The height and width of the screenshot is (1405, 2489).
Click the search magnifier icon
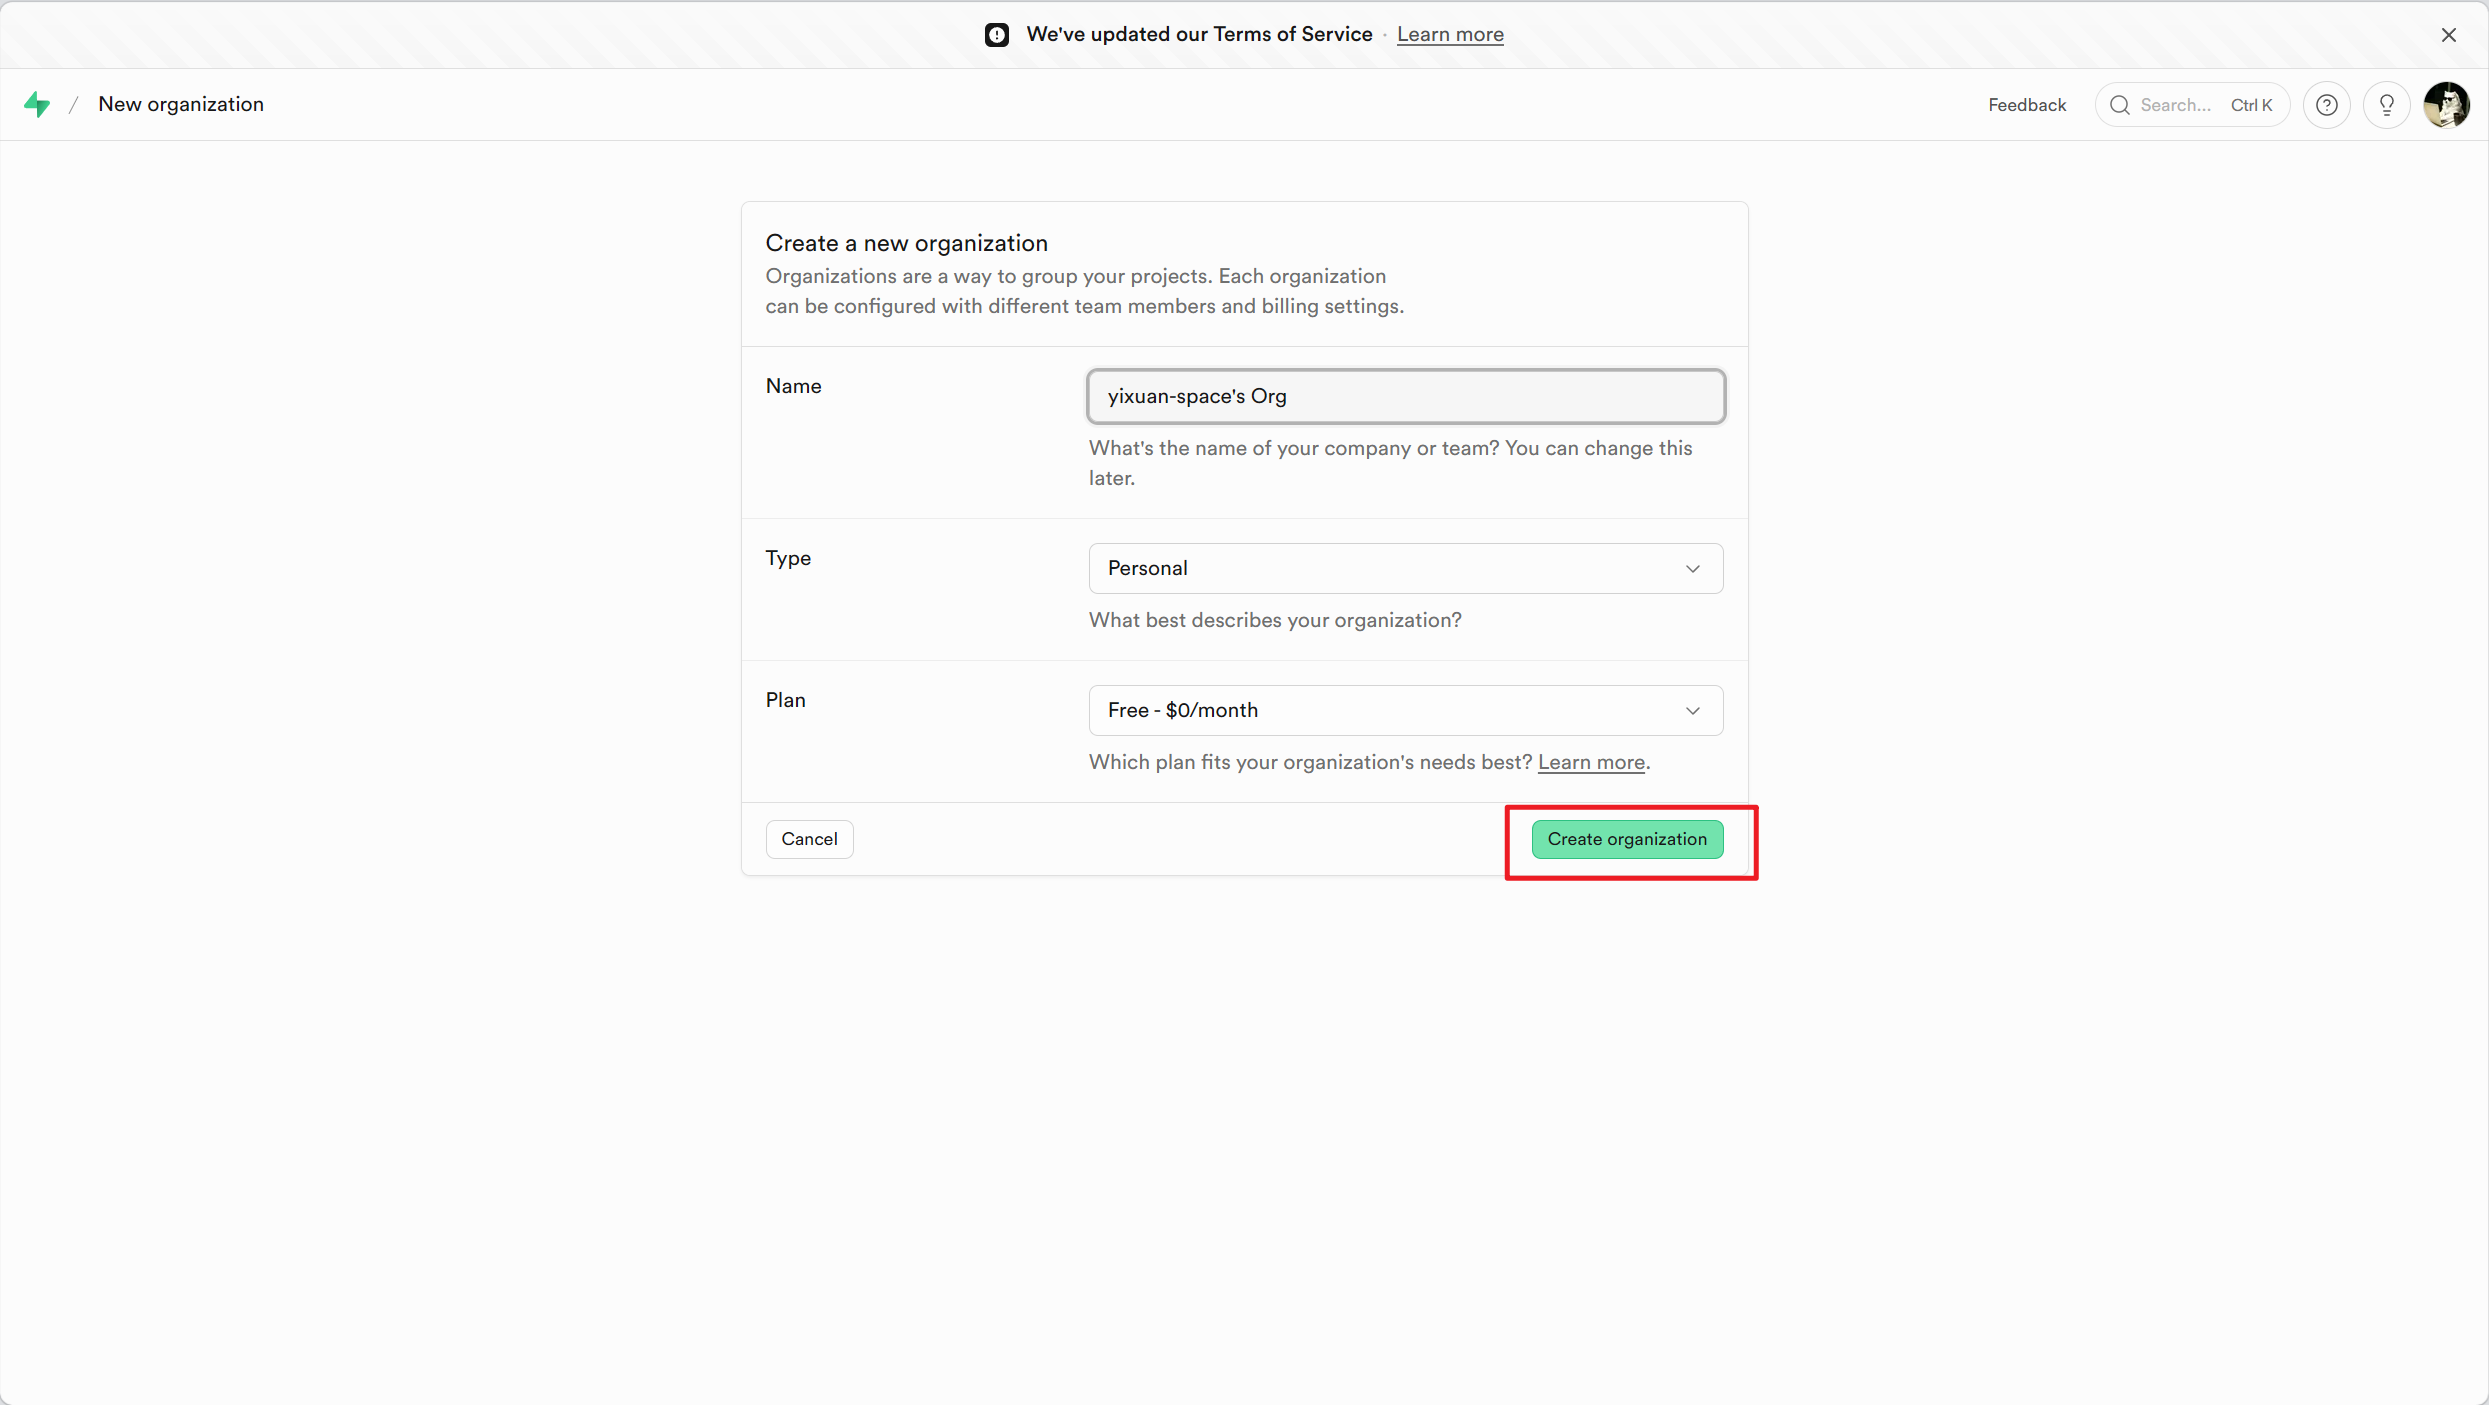(2119, 105)
